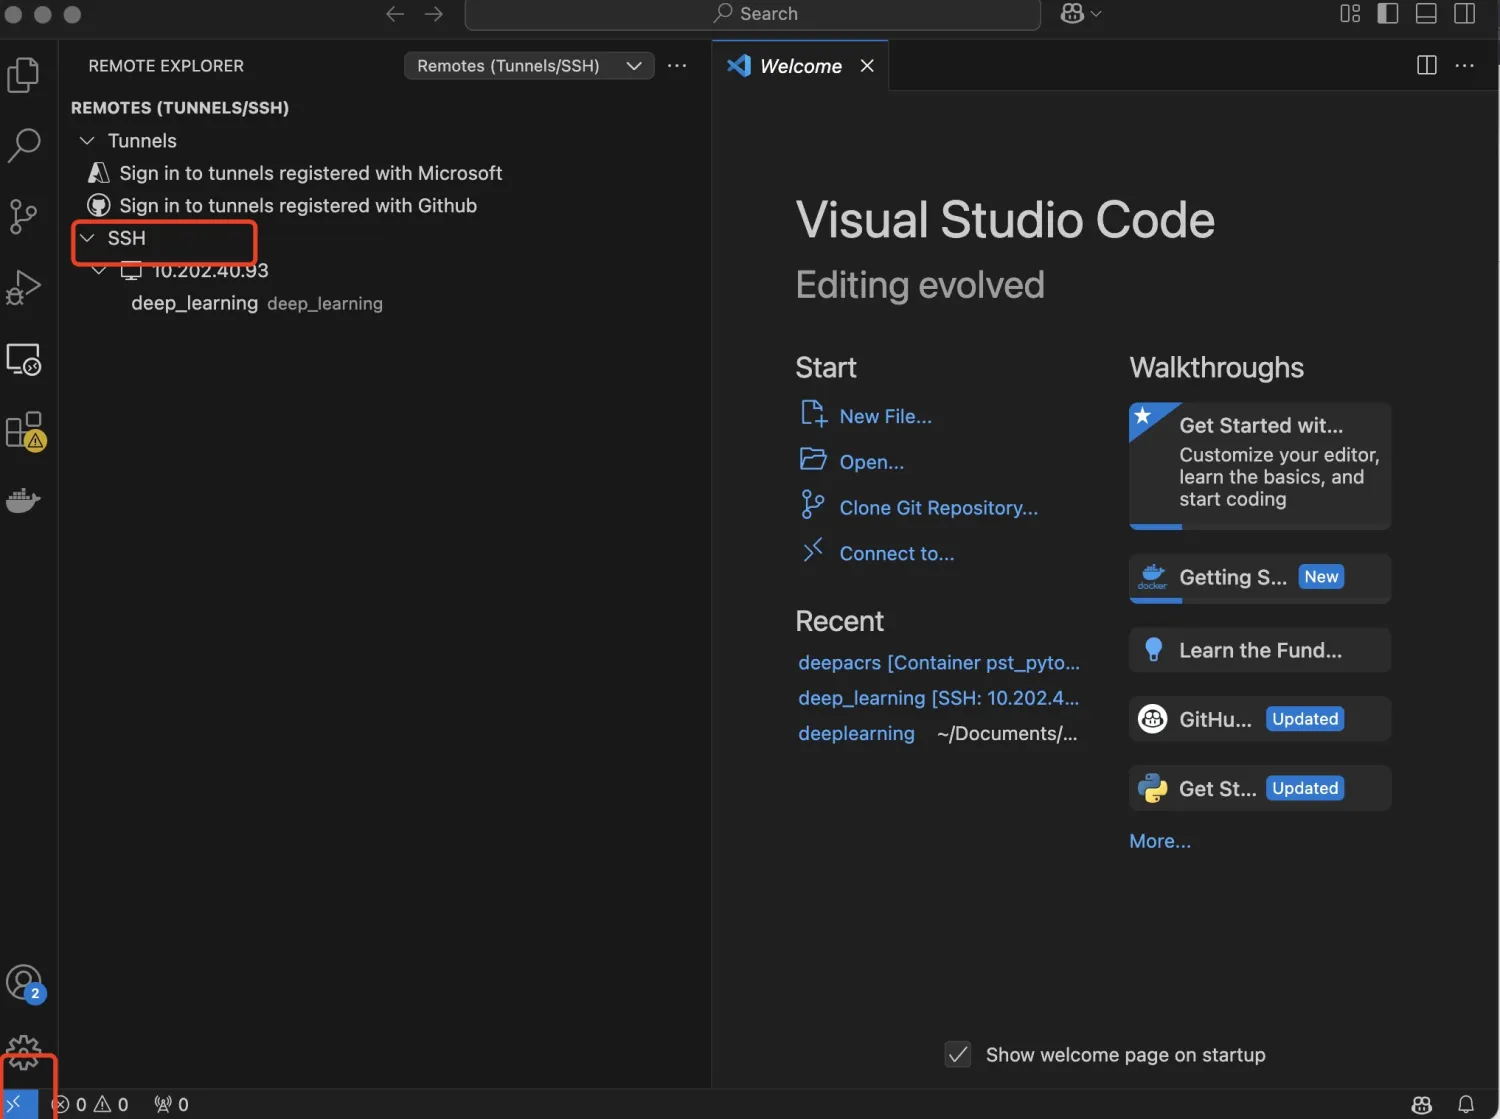Select the deep_learning remote folder
This screenshot has height=1119, width=1500.
point(257,303)
